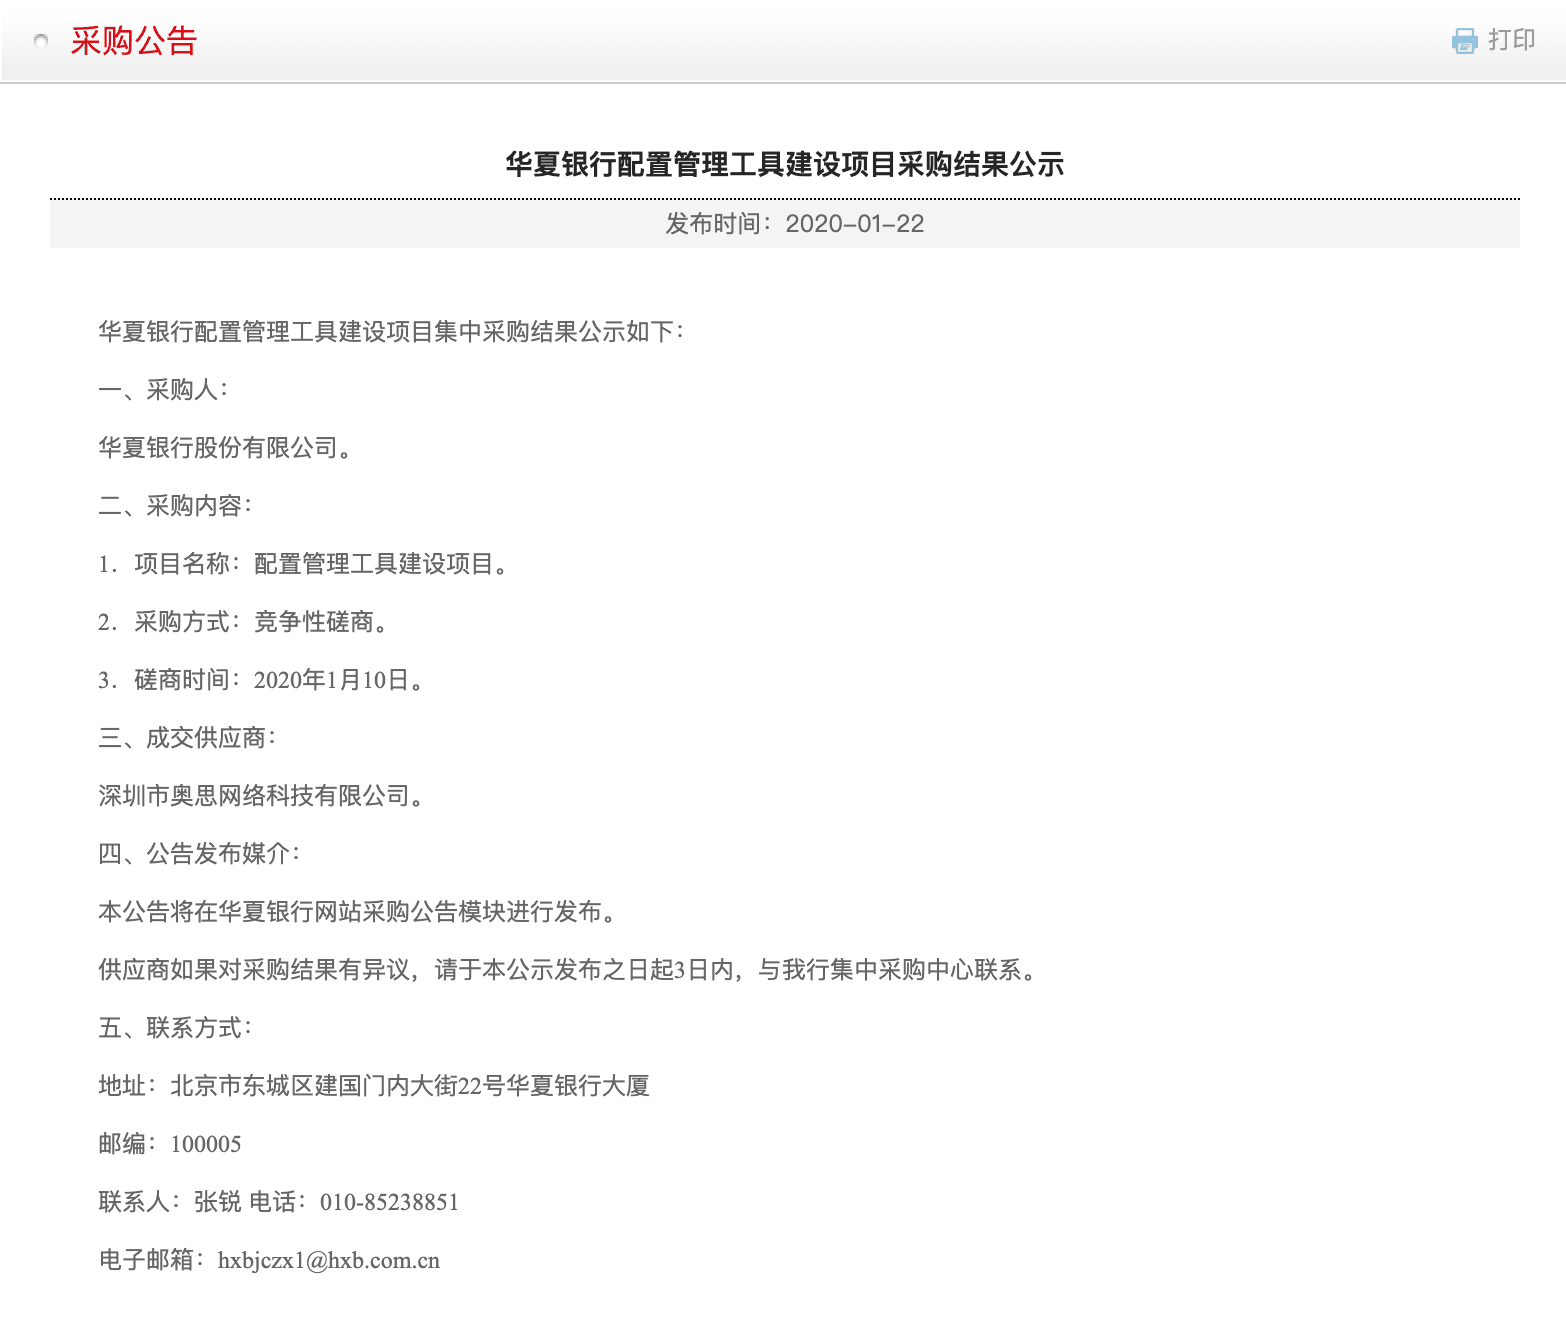Click the heading 三、成交供应商
Viewport: 1566px width, 1330px height.
tap(186, 738)
